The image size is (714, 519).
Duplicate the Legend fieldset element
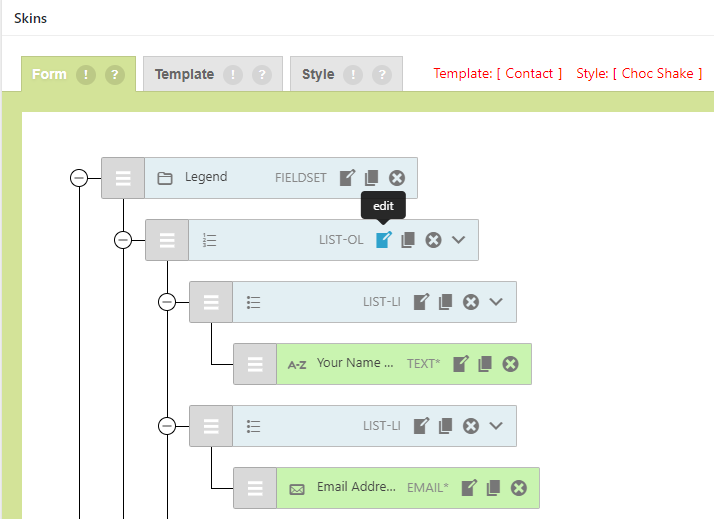(x=371, y=178)
